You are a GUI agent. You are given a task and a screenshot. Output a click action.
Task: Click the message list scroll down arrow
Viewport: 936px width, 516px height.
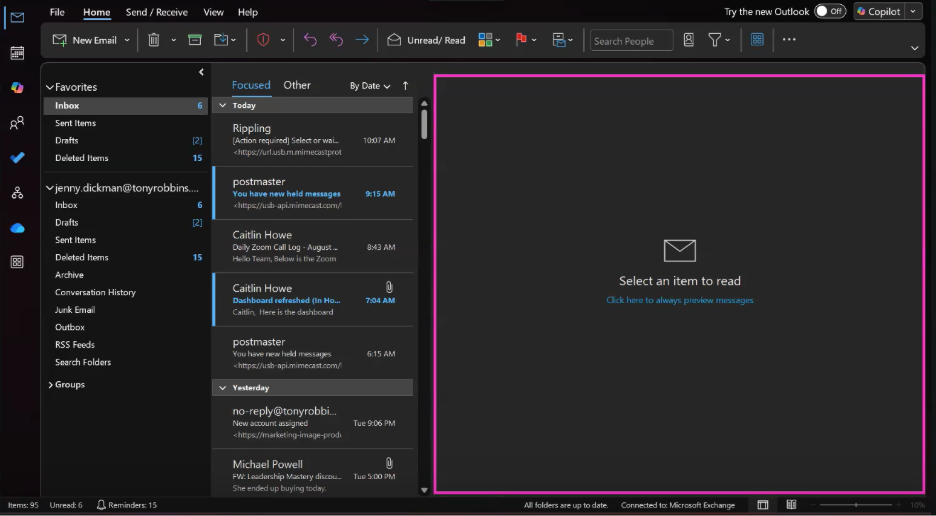tap(424, 490)
